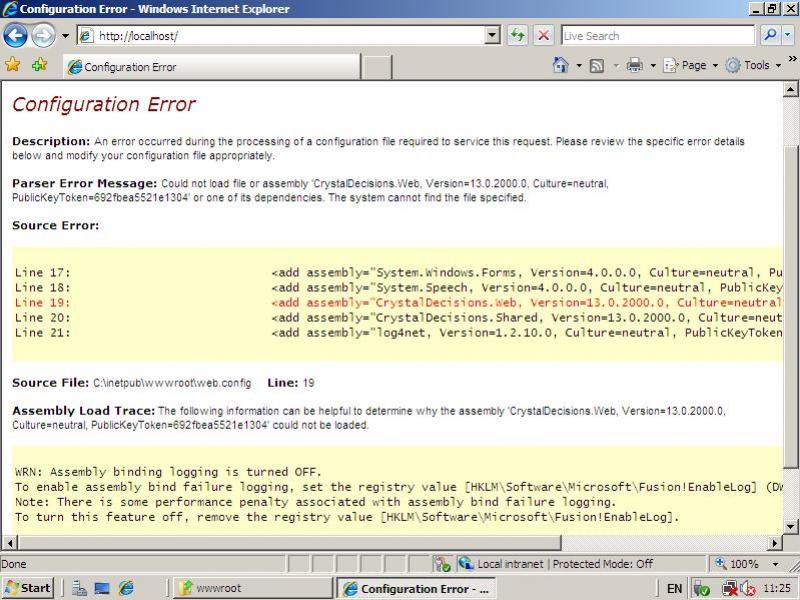This screenshot has width=800, height=600.
Task: Click the tray green shield icon
Action: click(x=702, y=588)
